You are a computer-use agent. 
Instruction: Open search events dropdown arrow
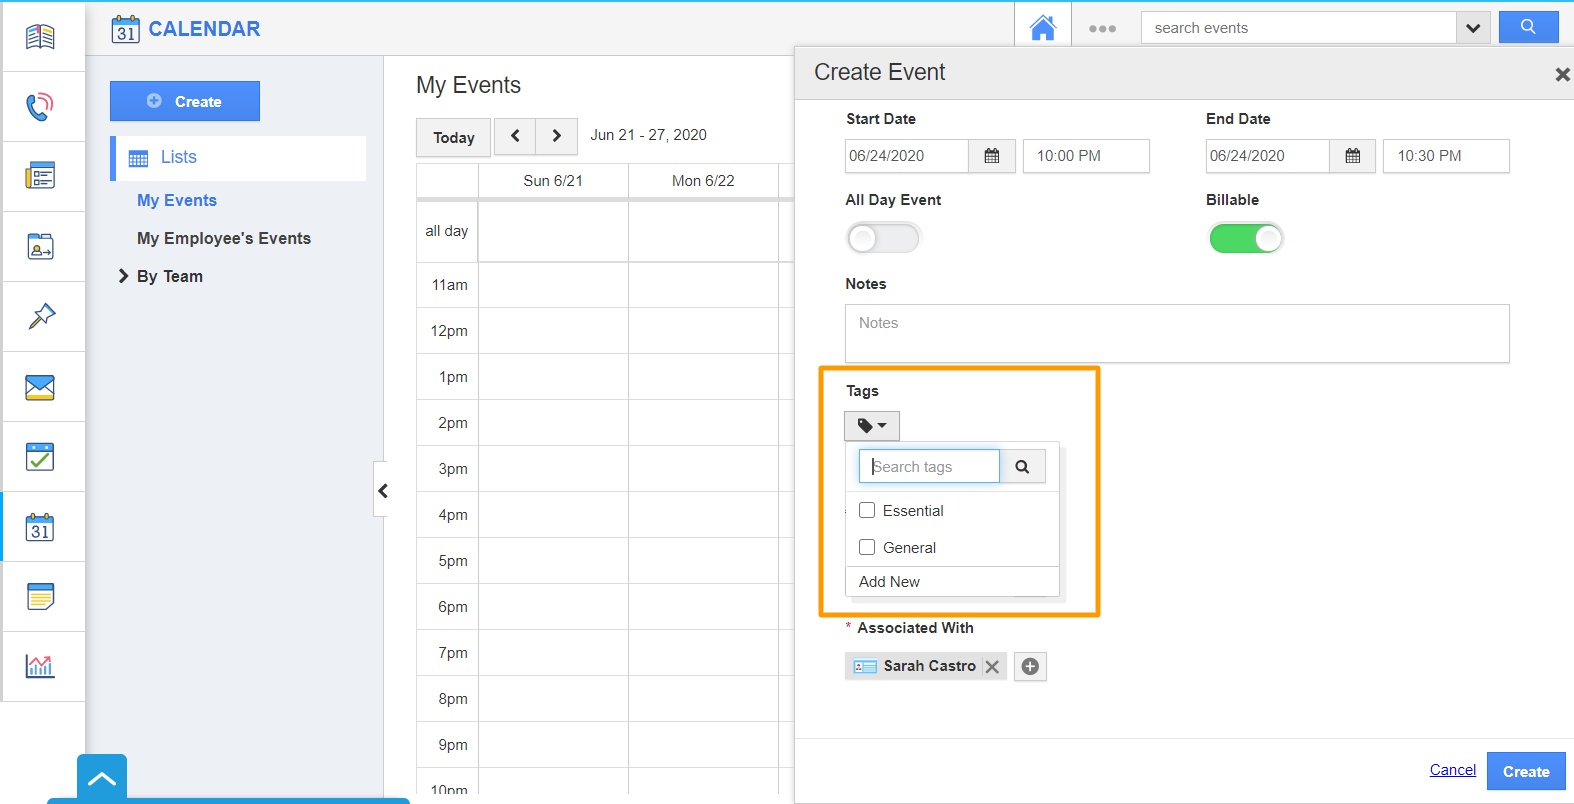tap(1472, 28)
